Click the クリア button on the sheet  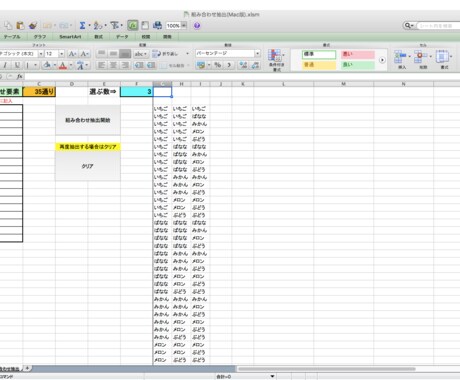click(x=88, y=166)
